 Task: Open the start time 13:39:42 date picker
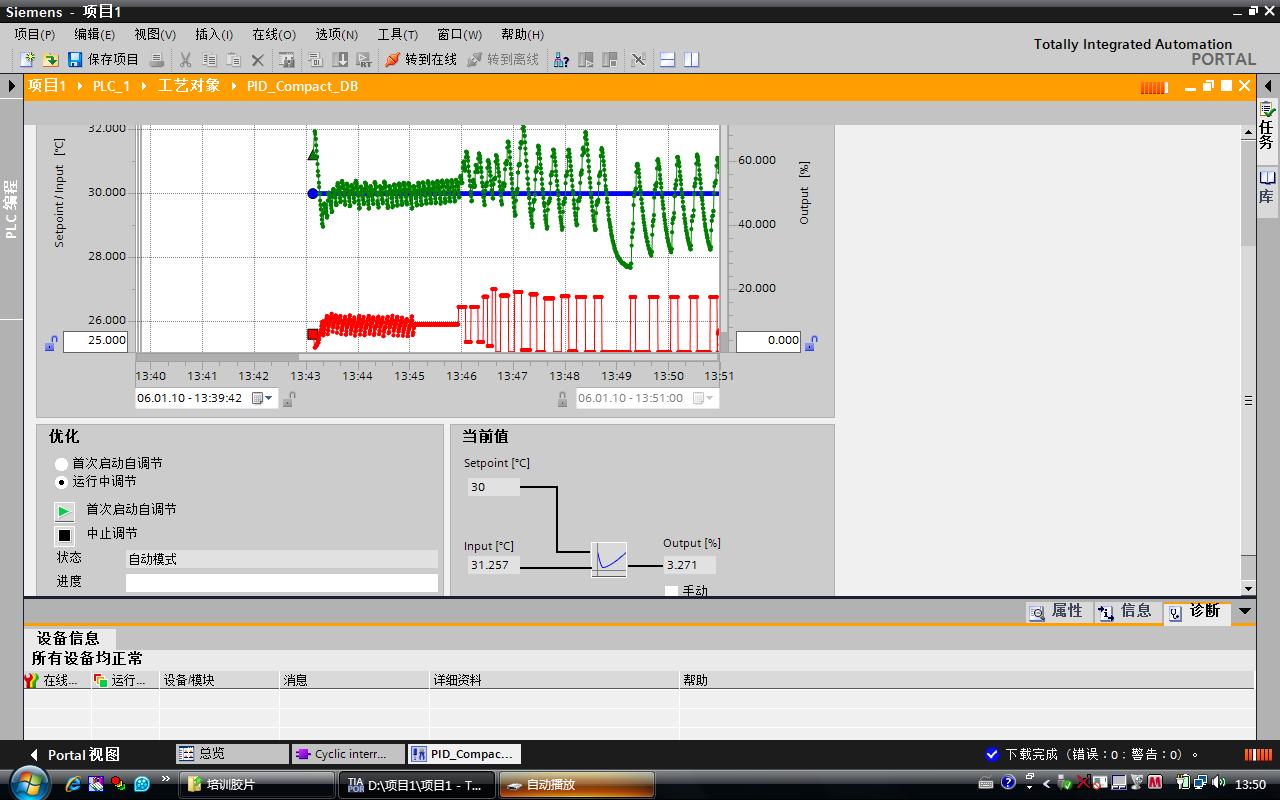pyautogui.click(x=262, y=398)
